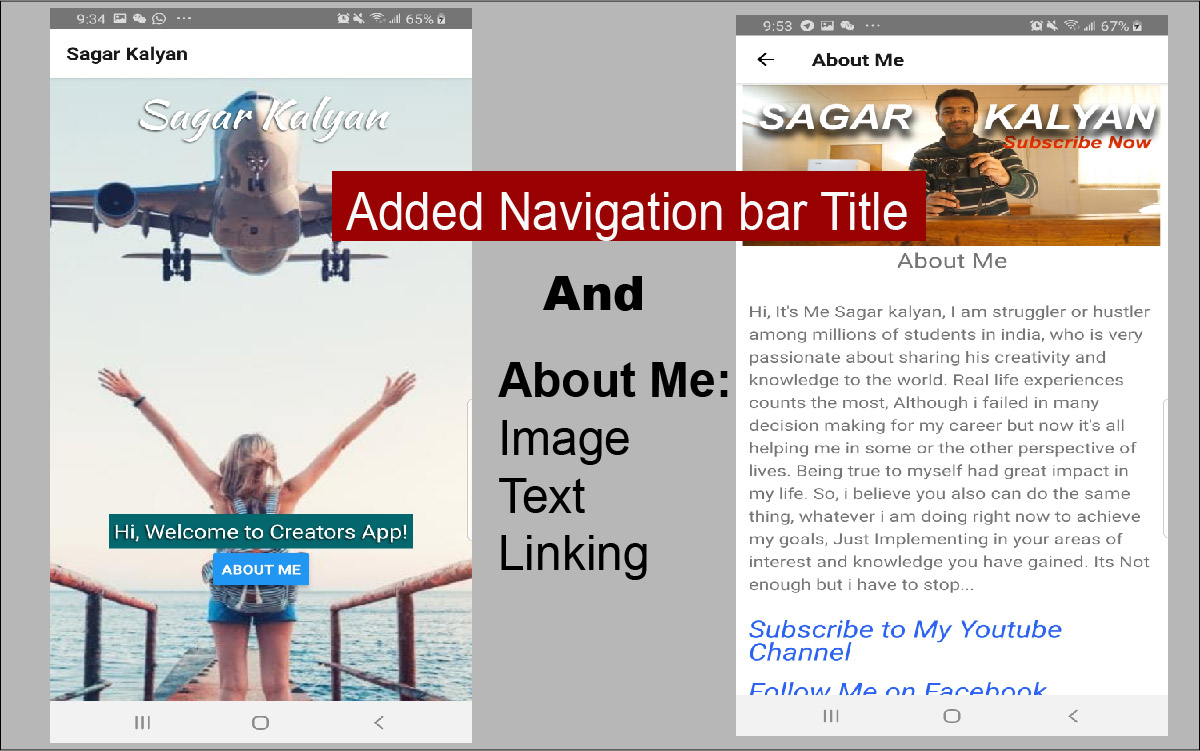
Task: Tap WhatsApp notification icon in left status bar
Action: click(x=159, y=19)
